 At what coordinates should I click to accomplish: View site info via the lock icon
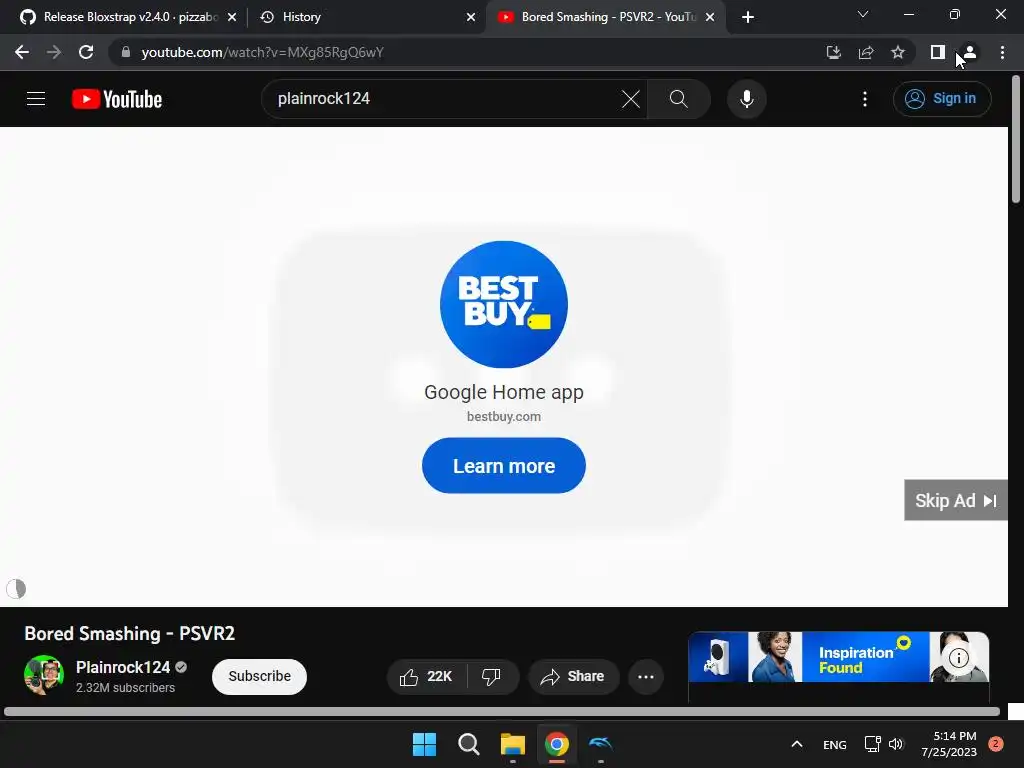[126, 52]
